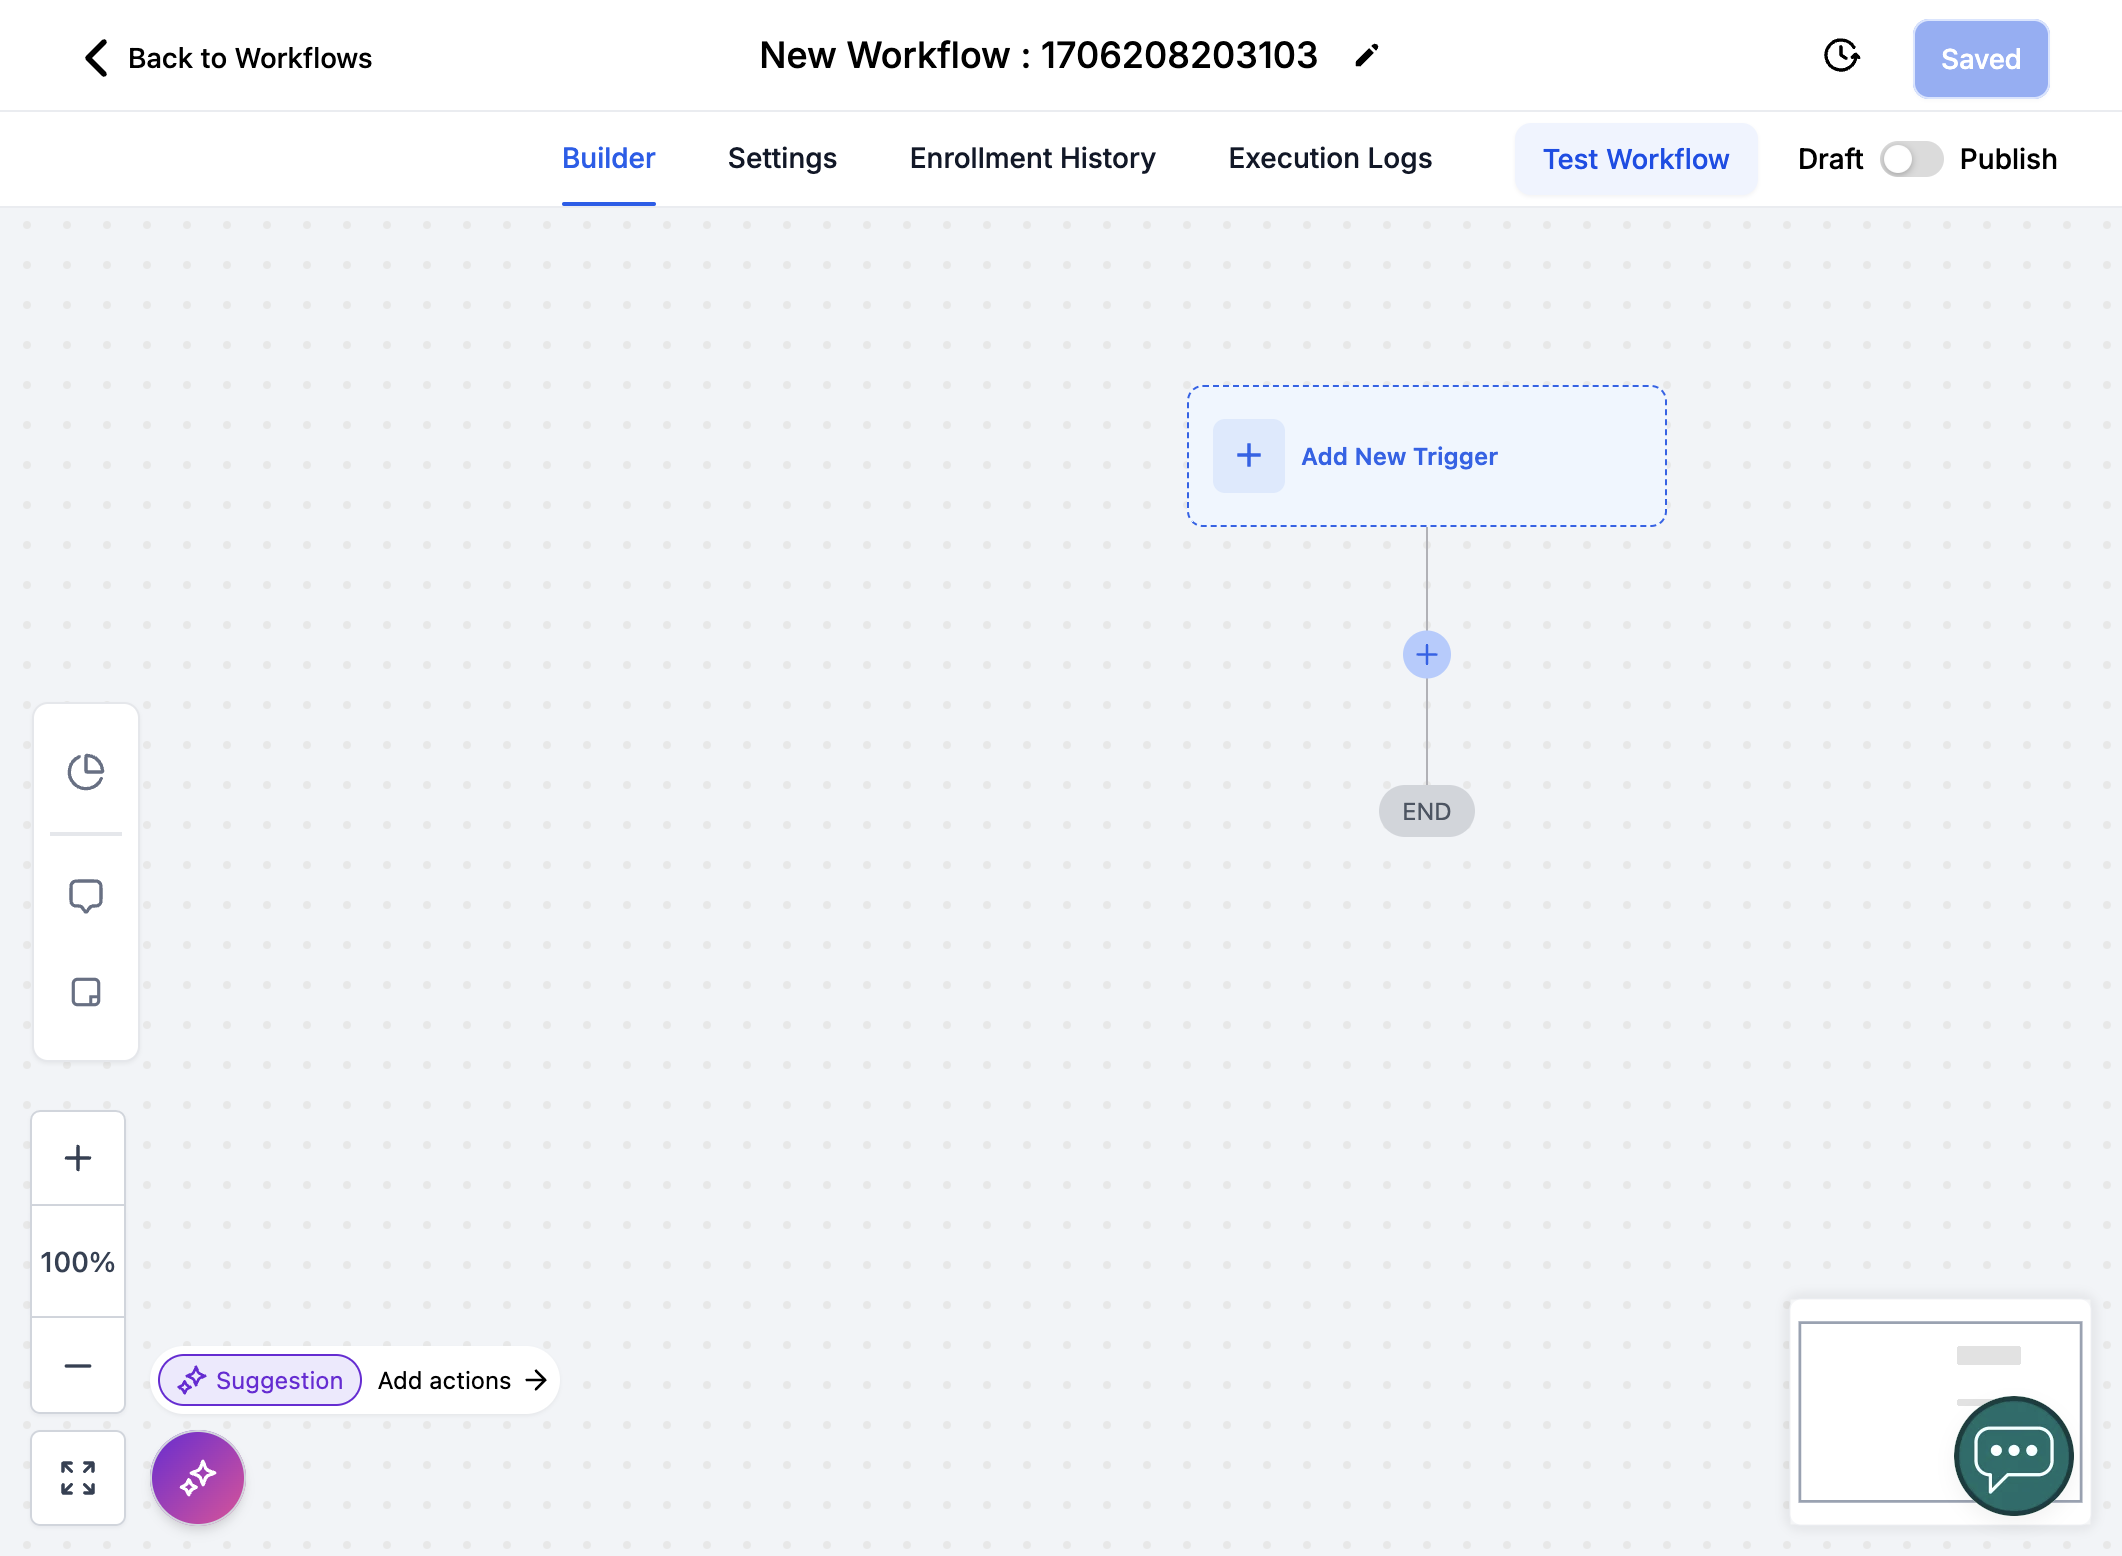Open AI assistant purple sparkle button

[198, 1478]
